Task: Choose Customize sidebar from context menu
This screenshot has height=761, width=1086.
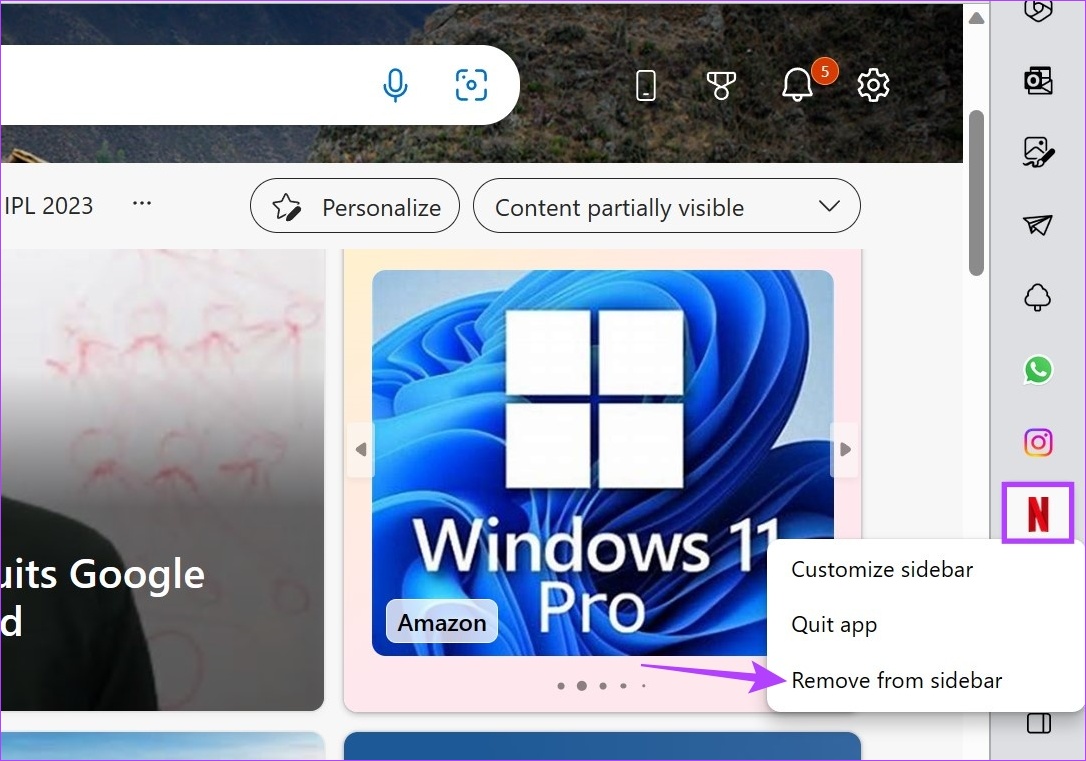Action: coord(882,569)
